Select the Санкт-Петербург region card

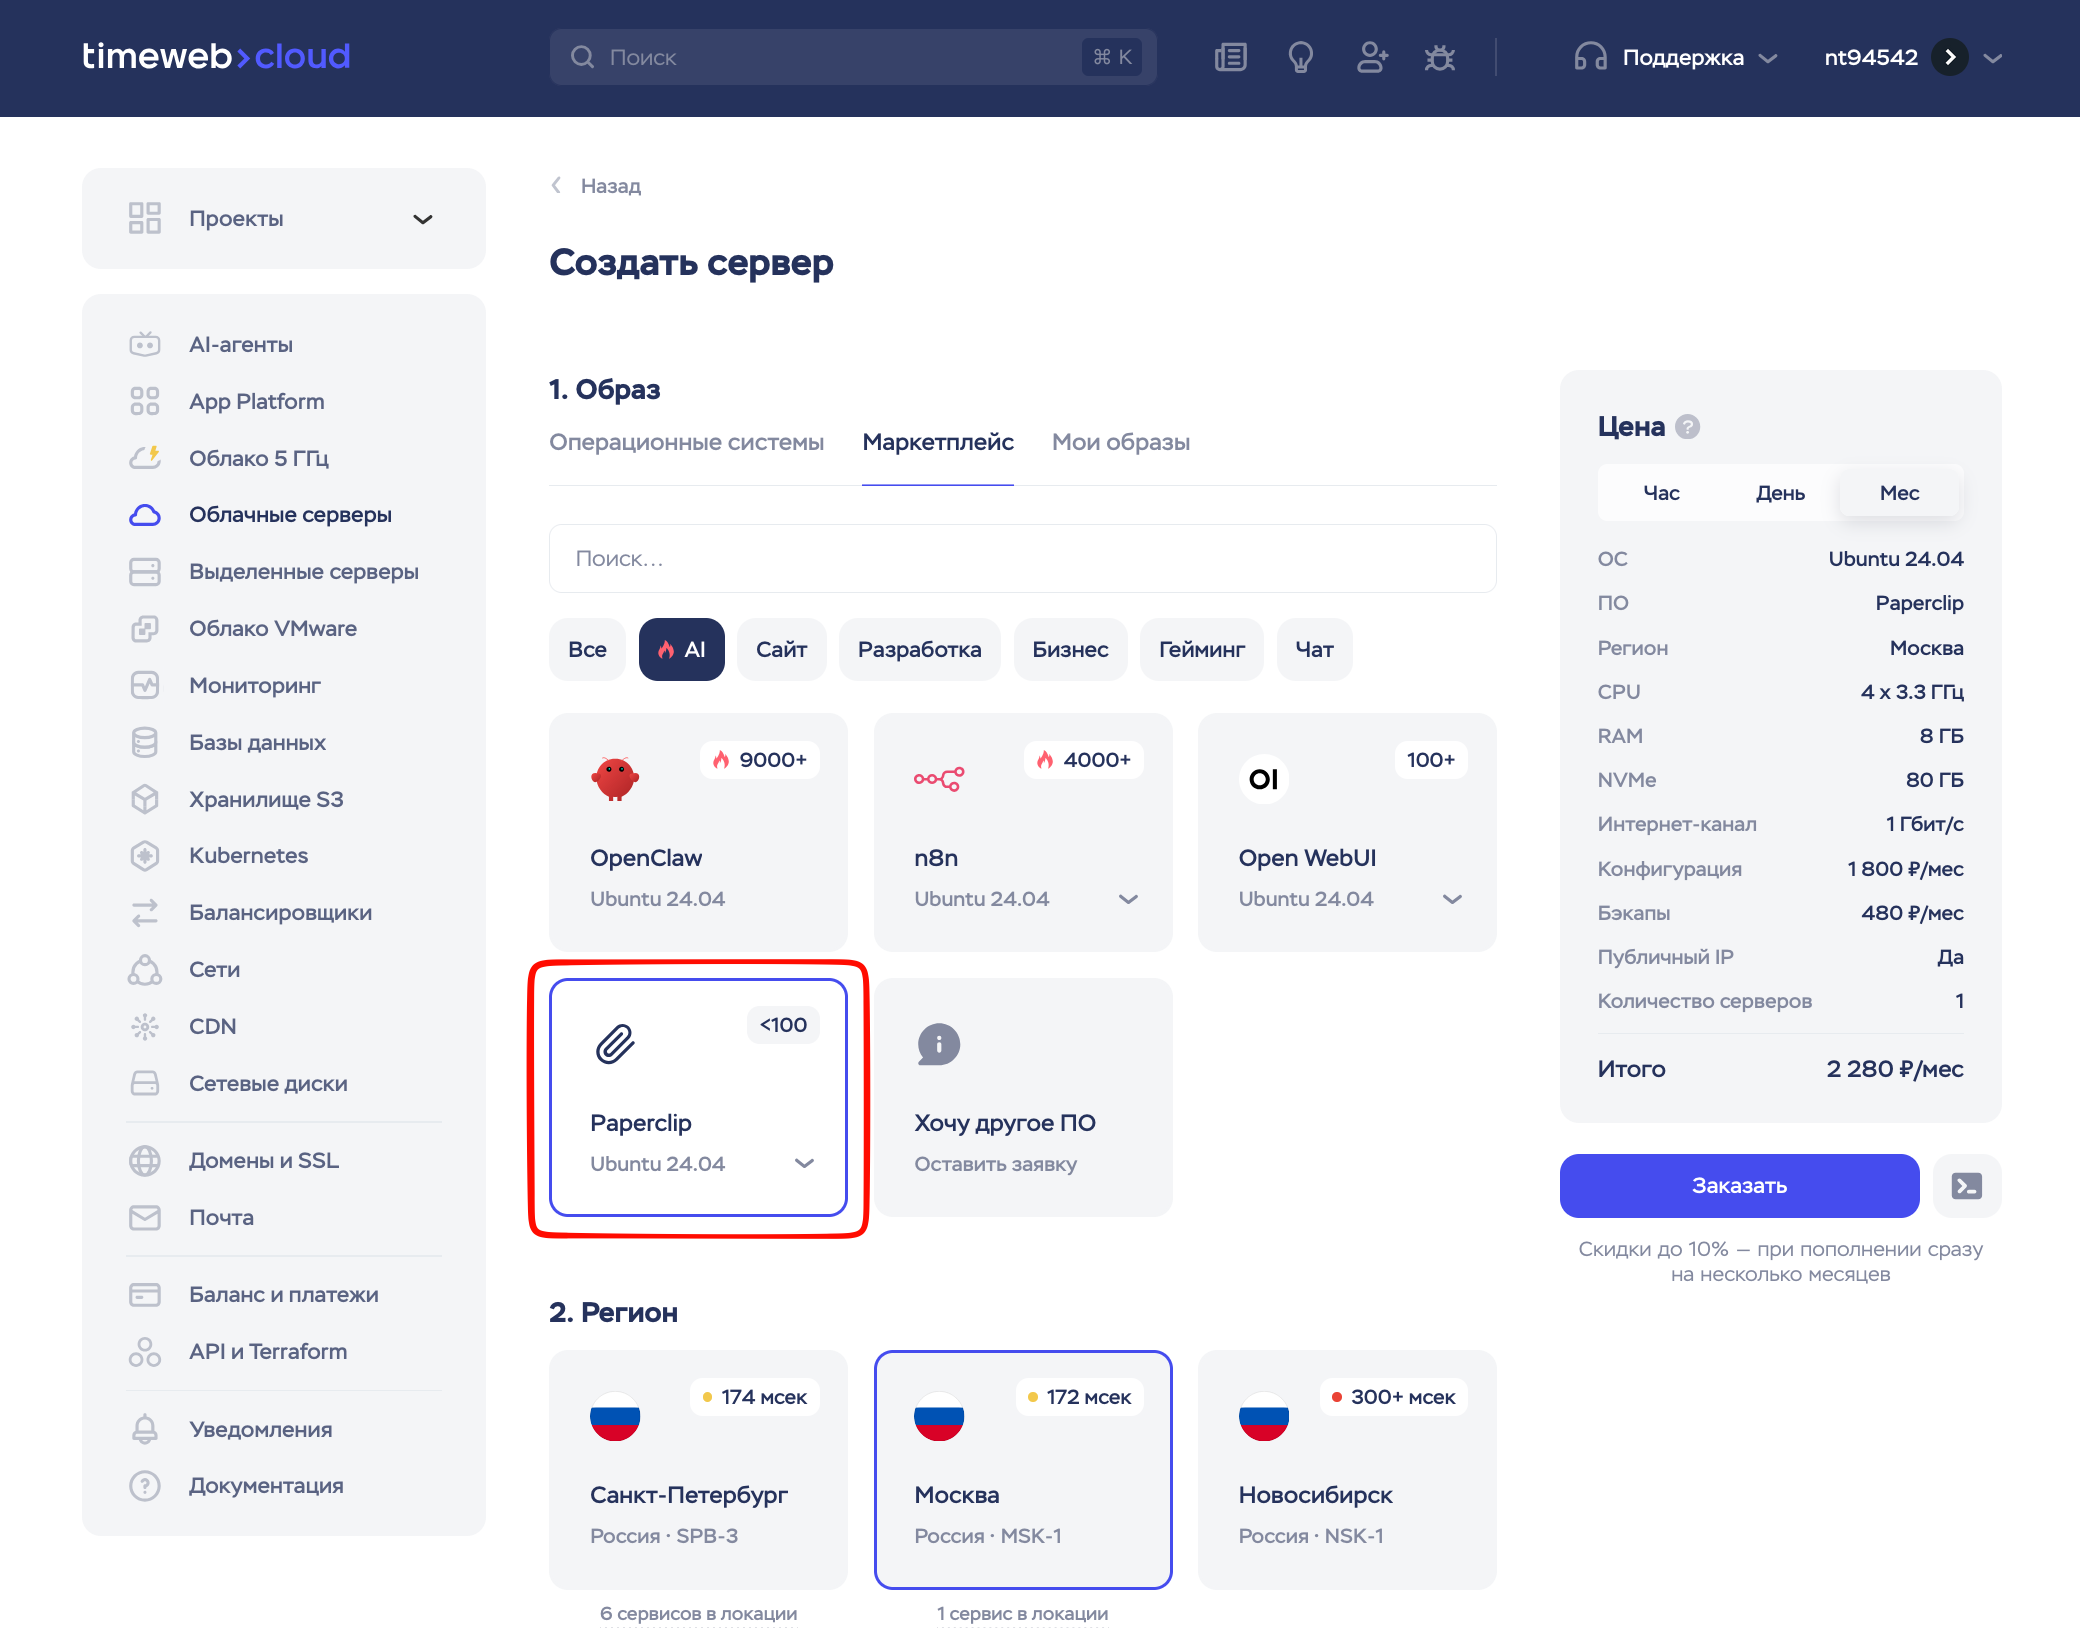tap(698, 1468)
